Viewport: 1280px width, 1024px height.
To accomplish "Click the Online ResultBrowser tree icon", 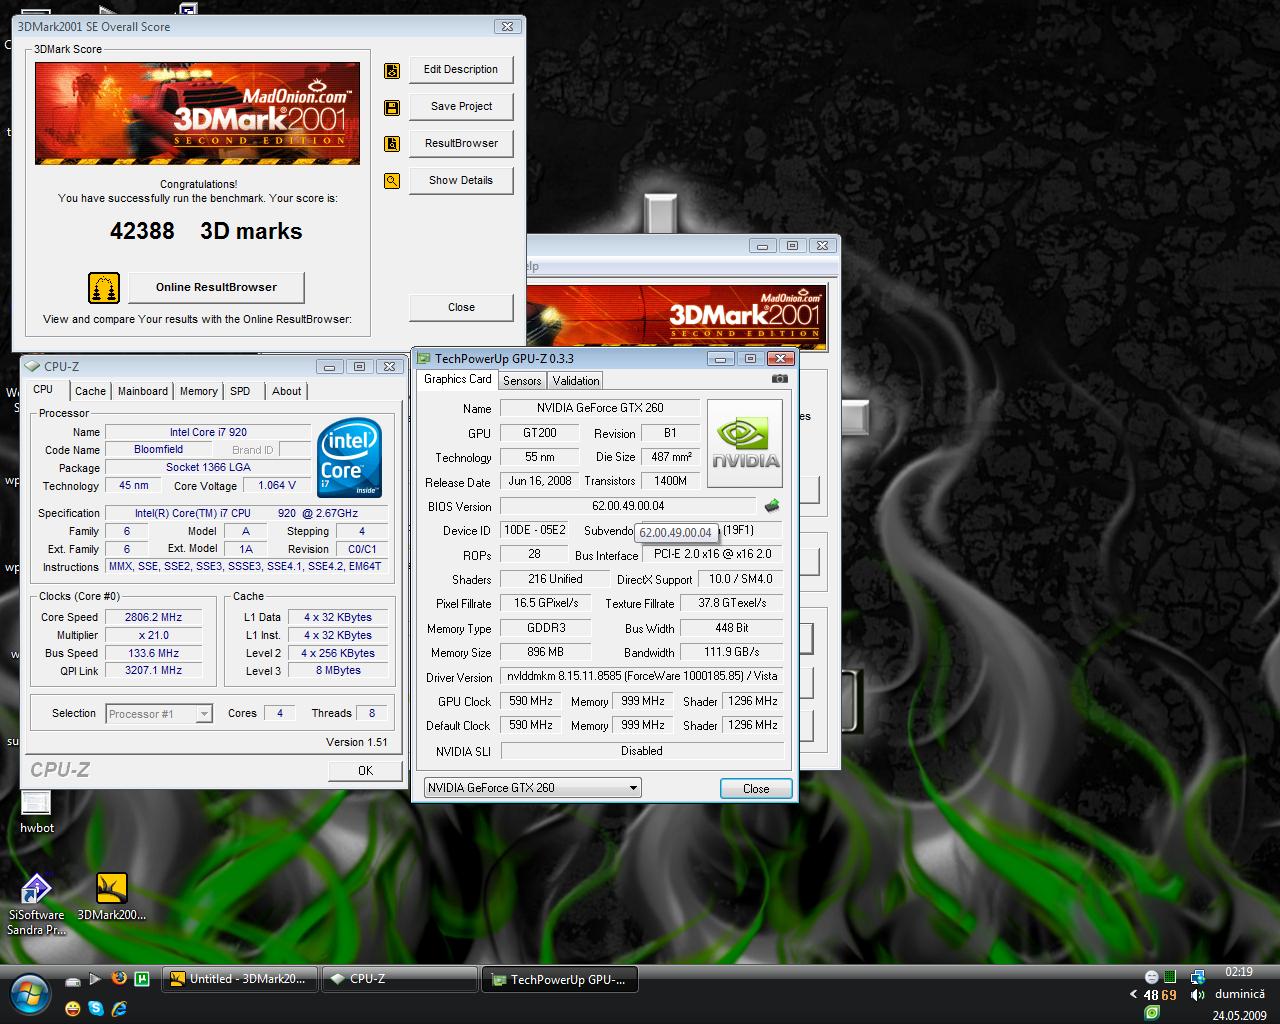I will click(x=104, y=288).
